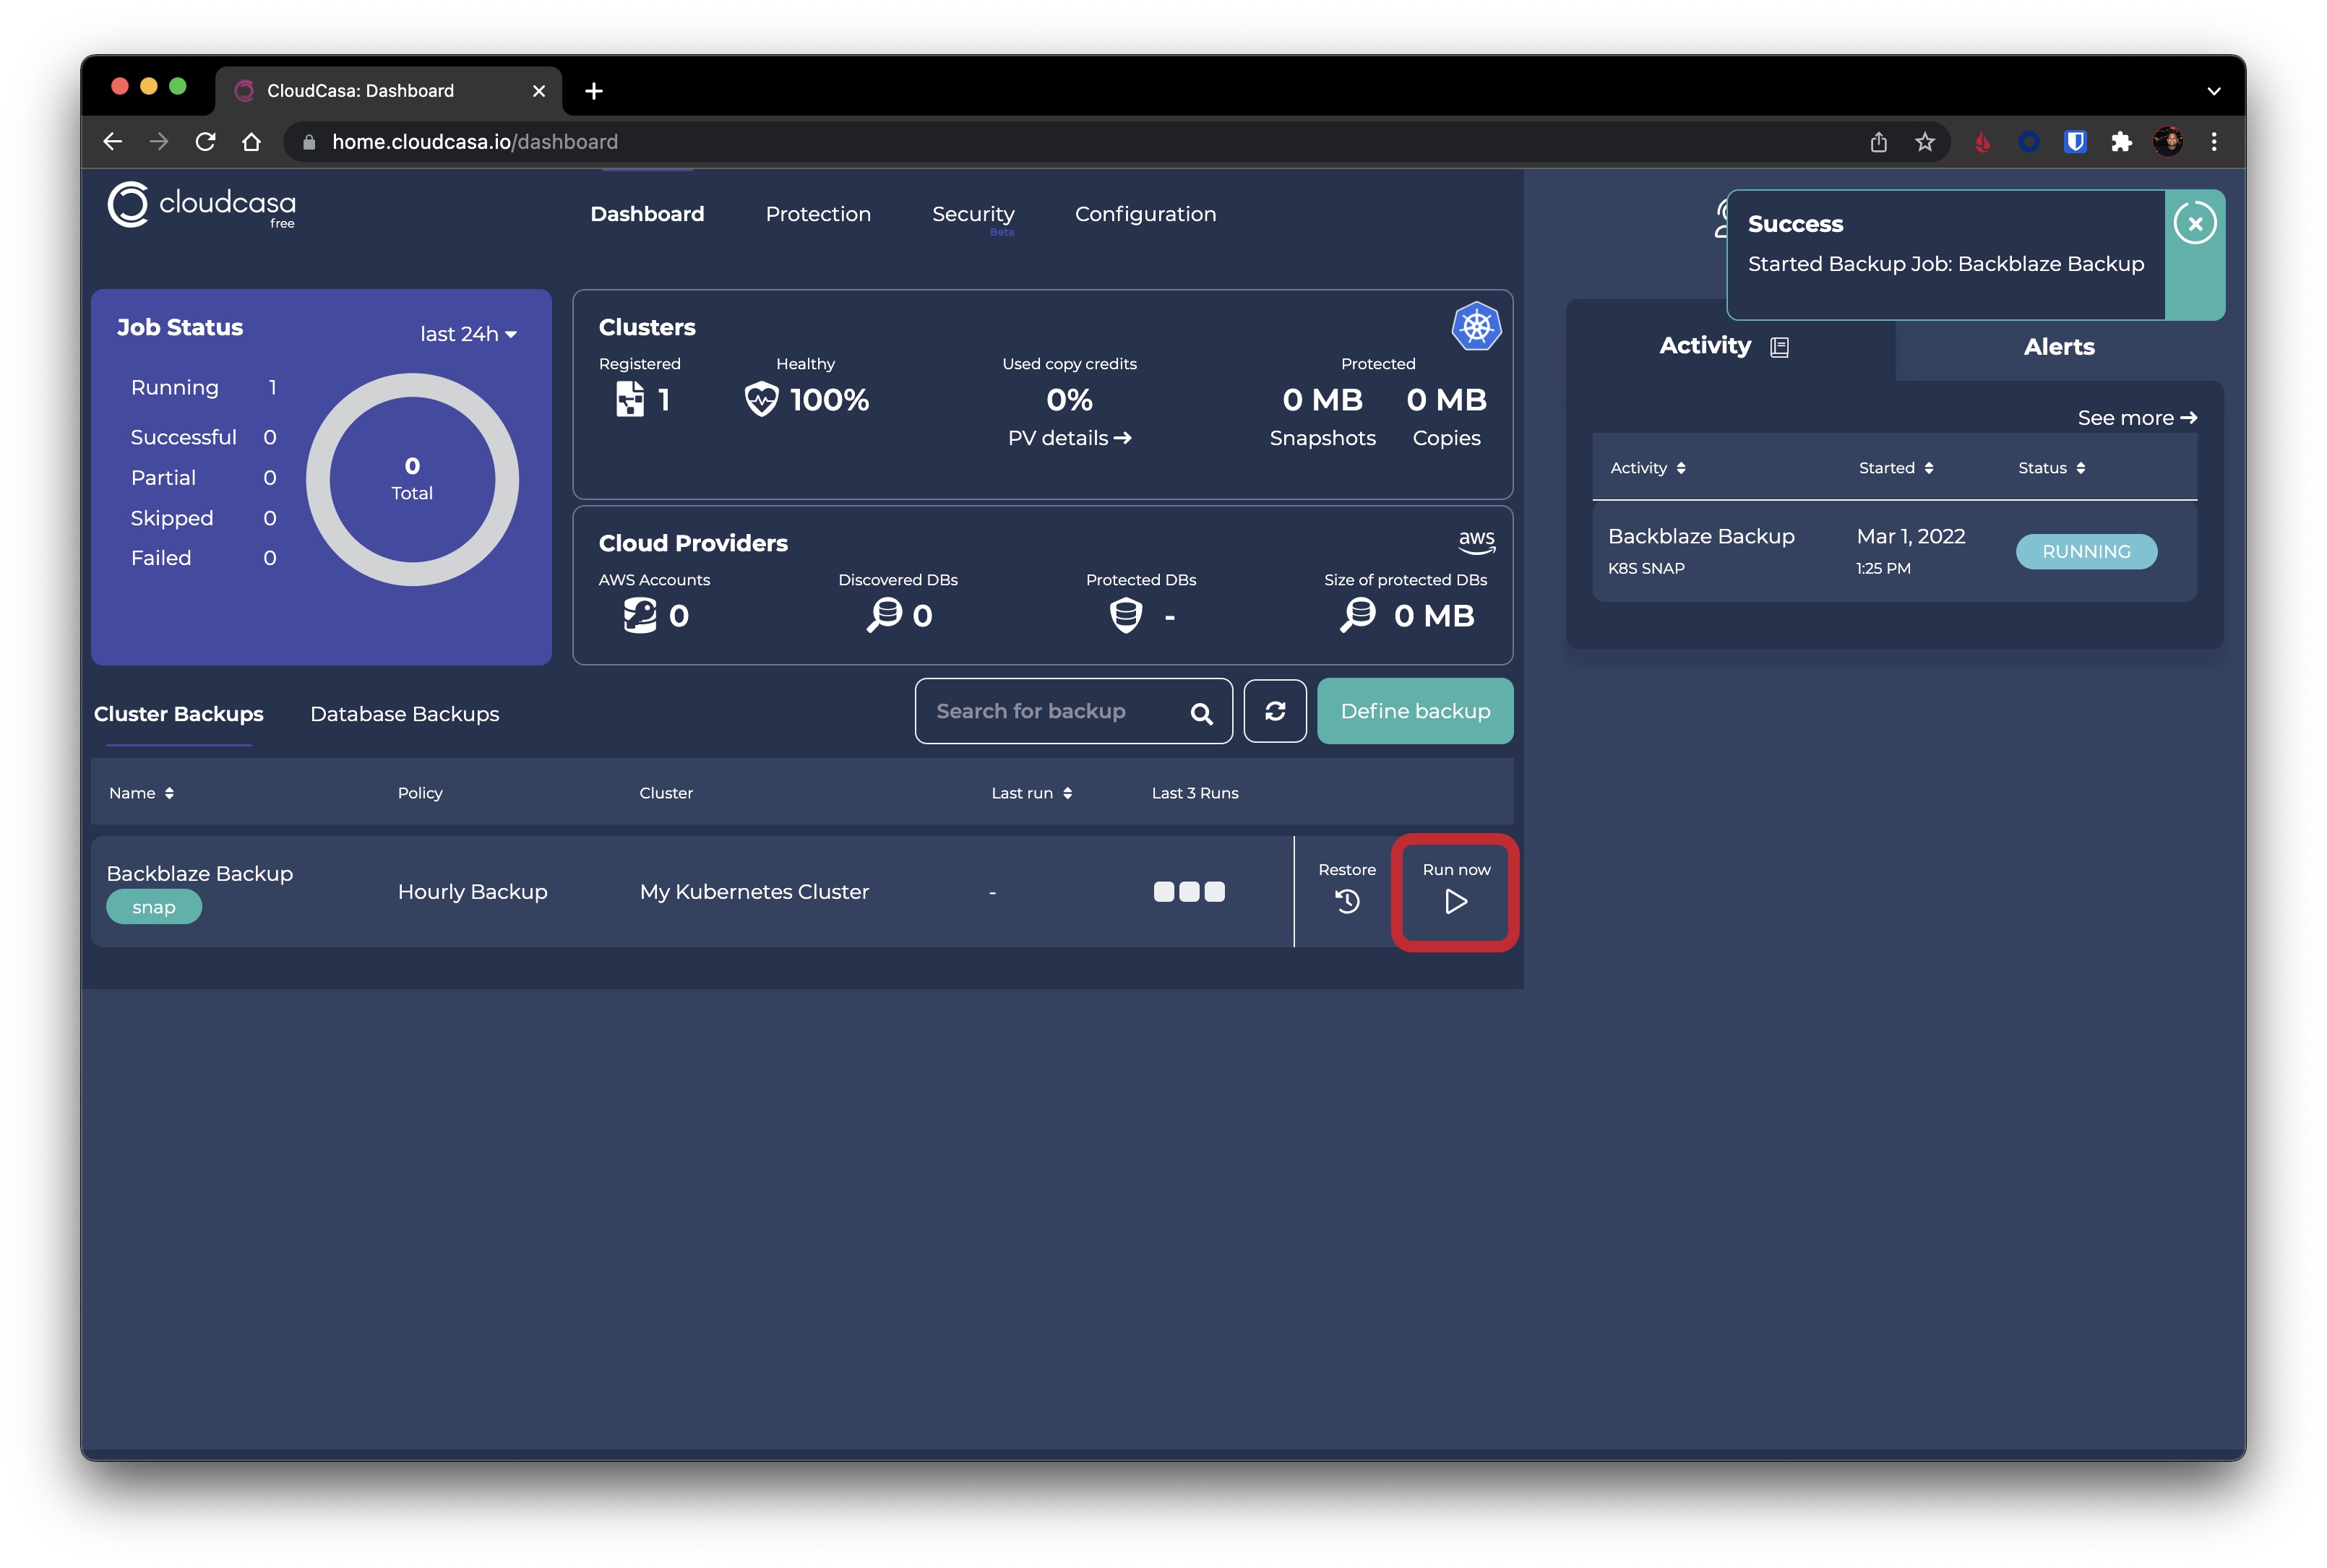Open the Protection menu
The height and width of the screenshot is (1568, 2327).
(x=818, y=214)
